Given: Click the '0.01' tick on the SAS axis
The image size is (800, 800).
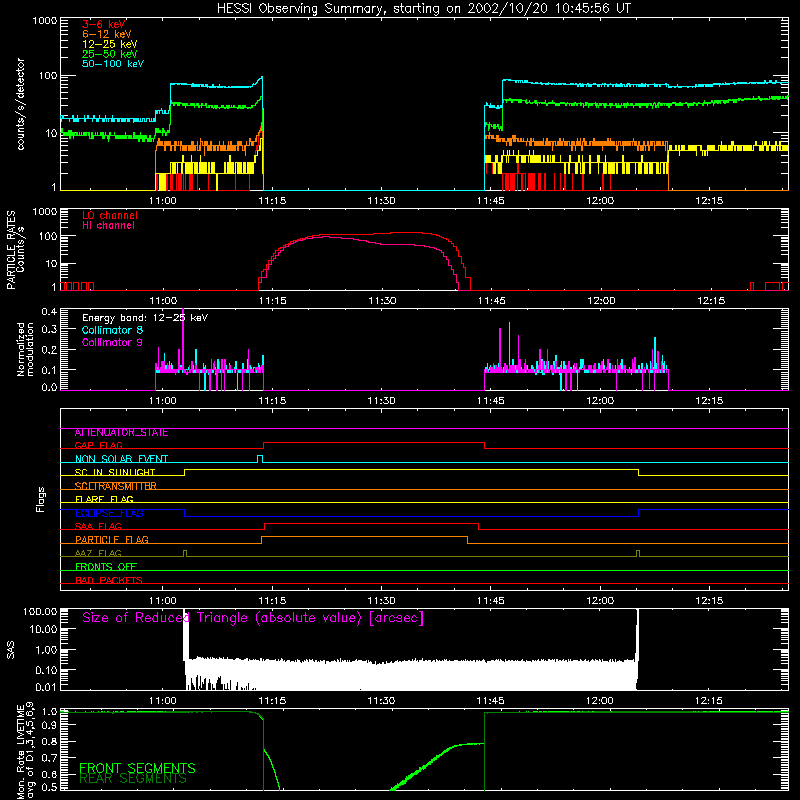Looking at the screenshot, I should tap(46, 687).
